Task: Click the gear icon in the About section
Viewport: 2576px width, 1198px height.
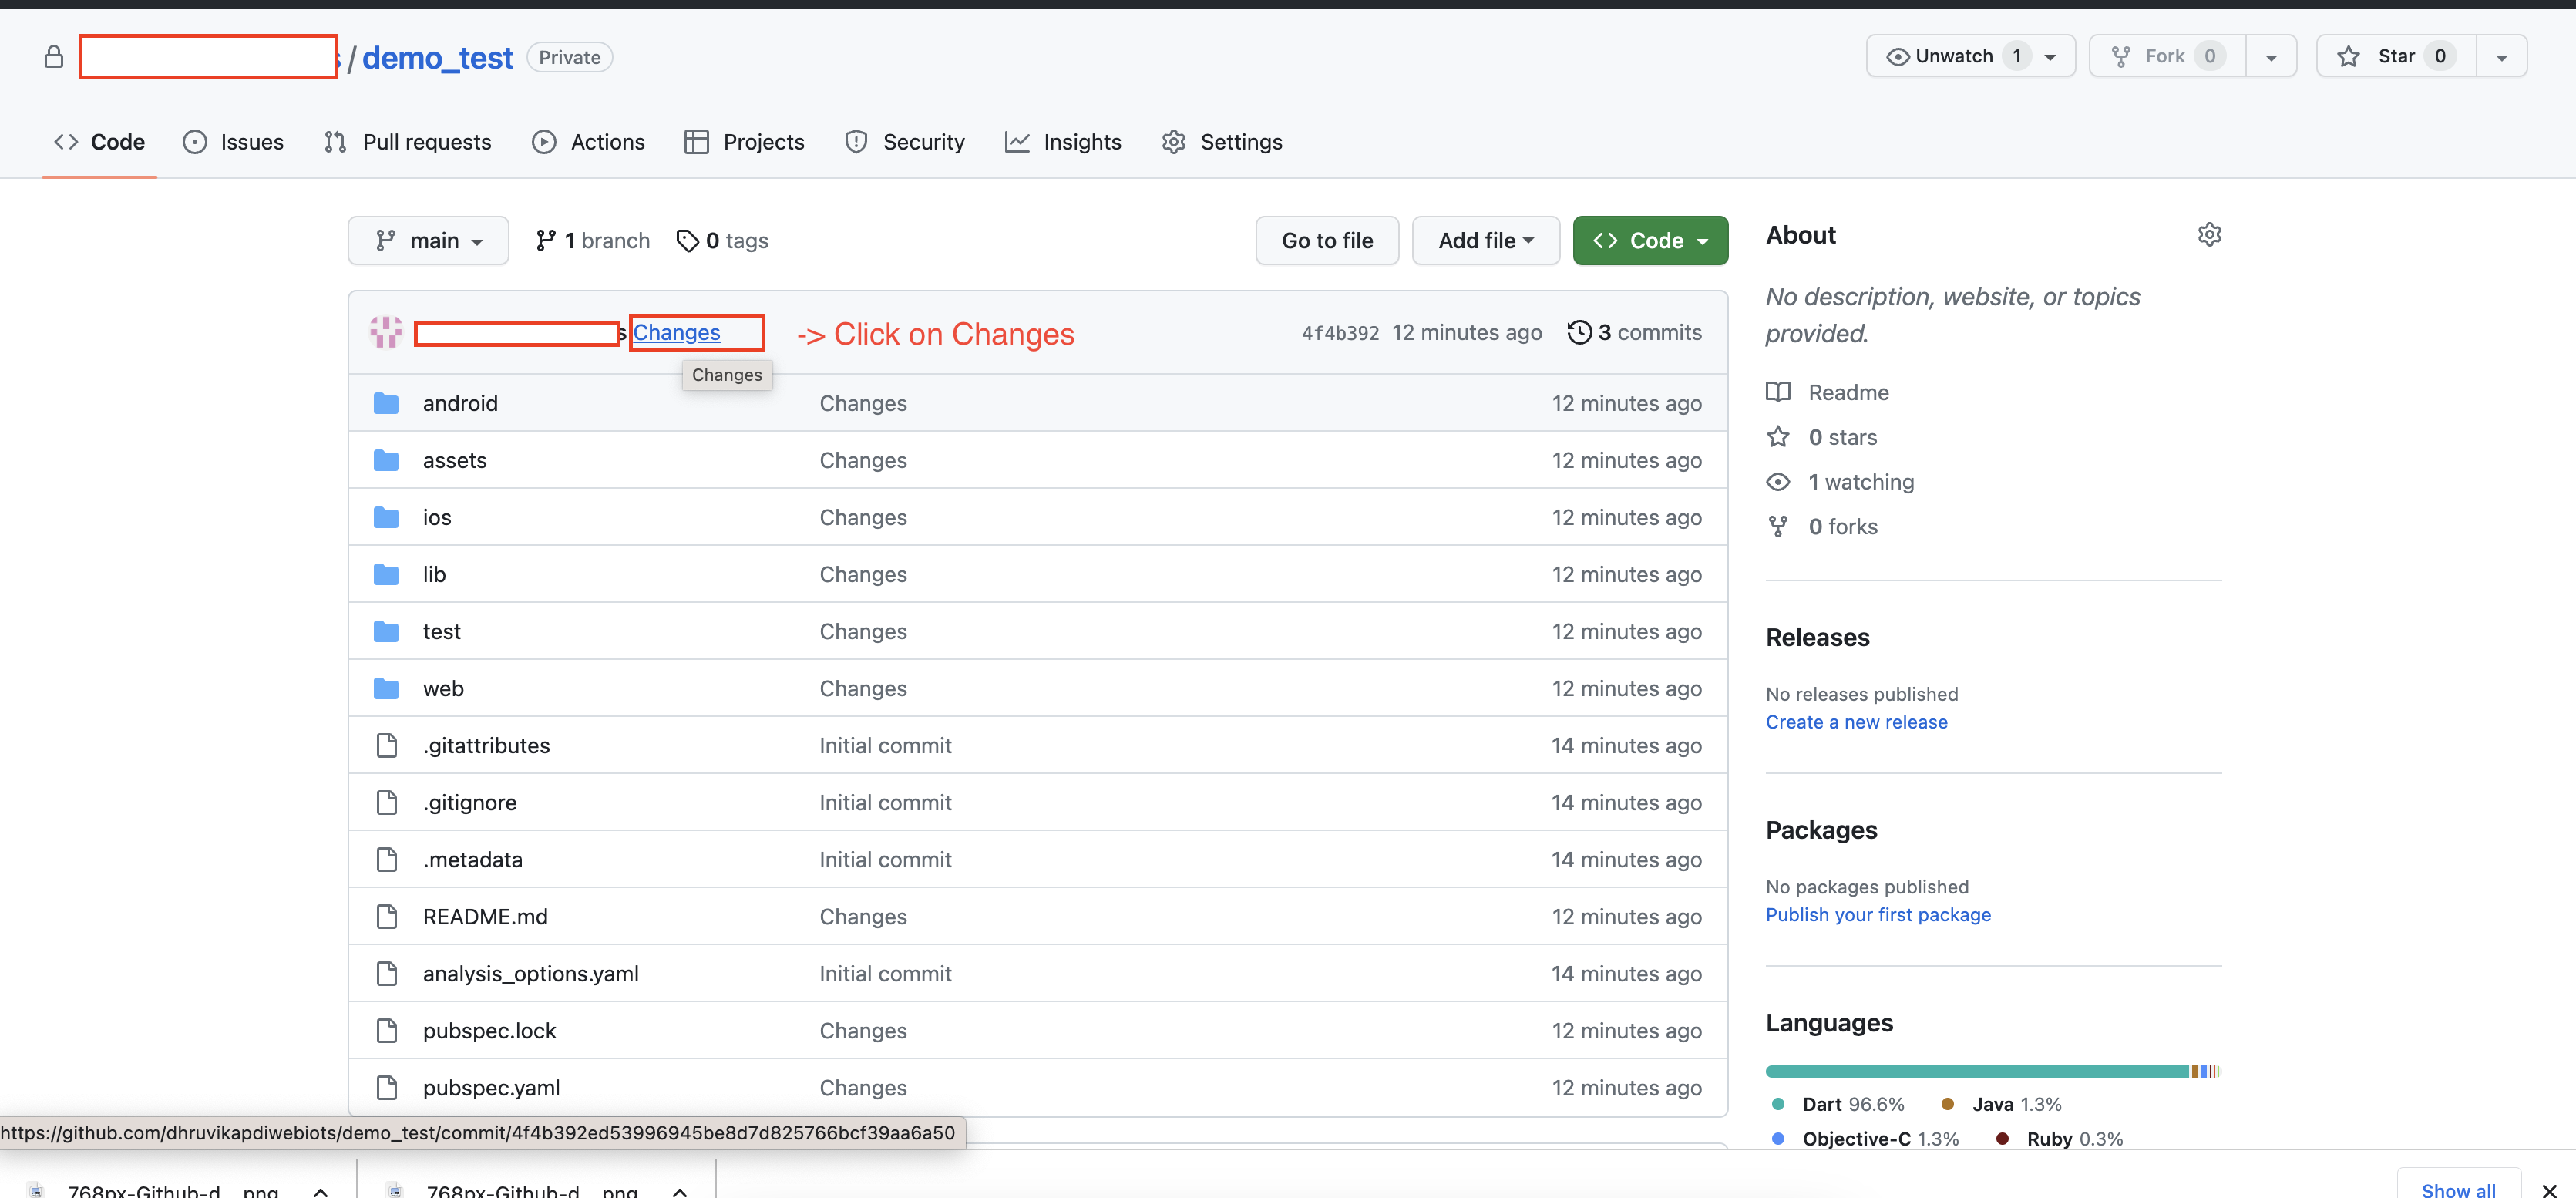Action: click(x=2210, y=234)
